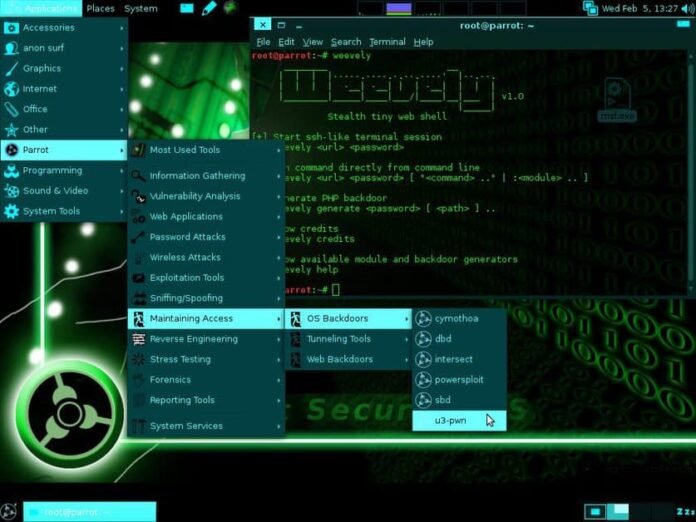Open the terminal View menu
This screenshot has width=696, height=522.
point(312,42)
